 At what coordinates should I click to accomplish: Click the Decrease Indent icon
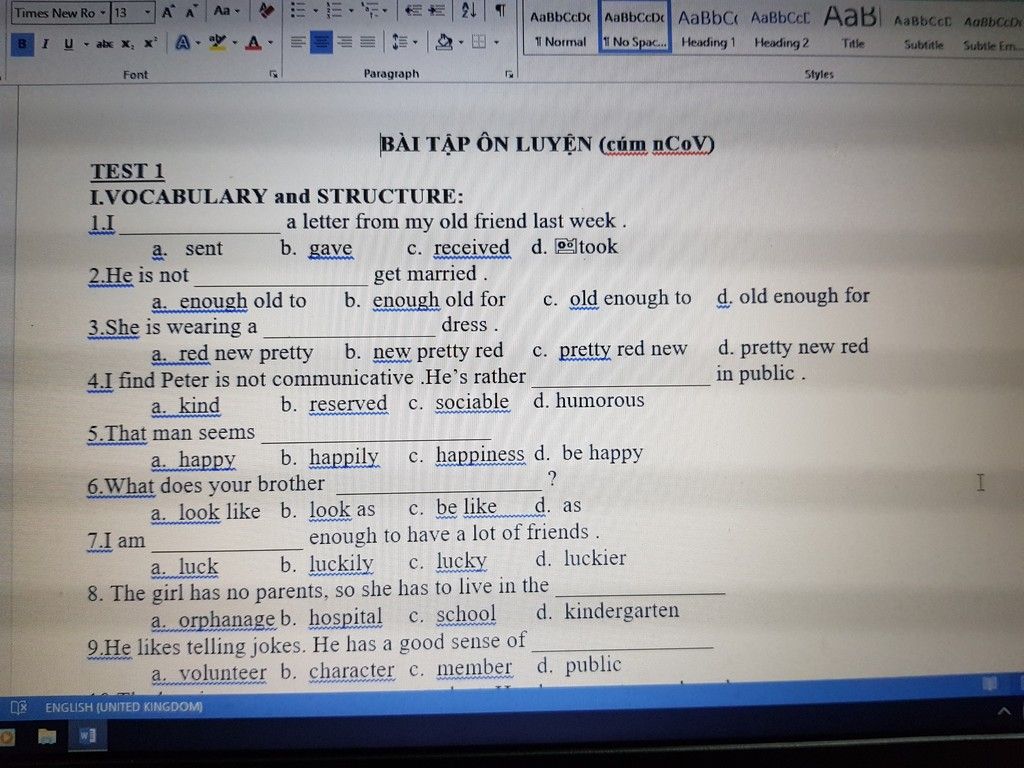(413, 10)
